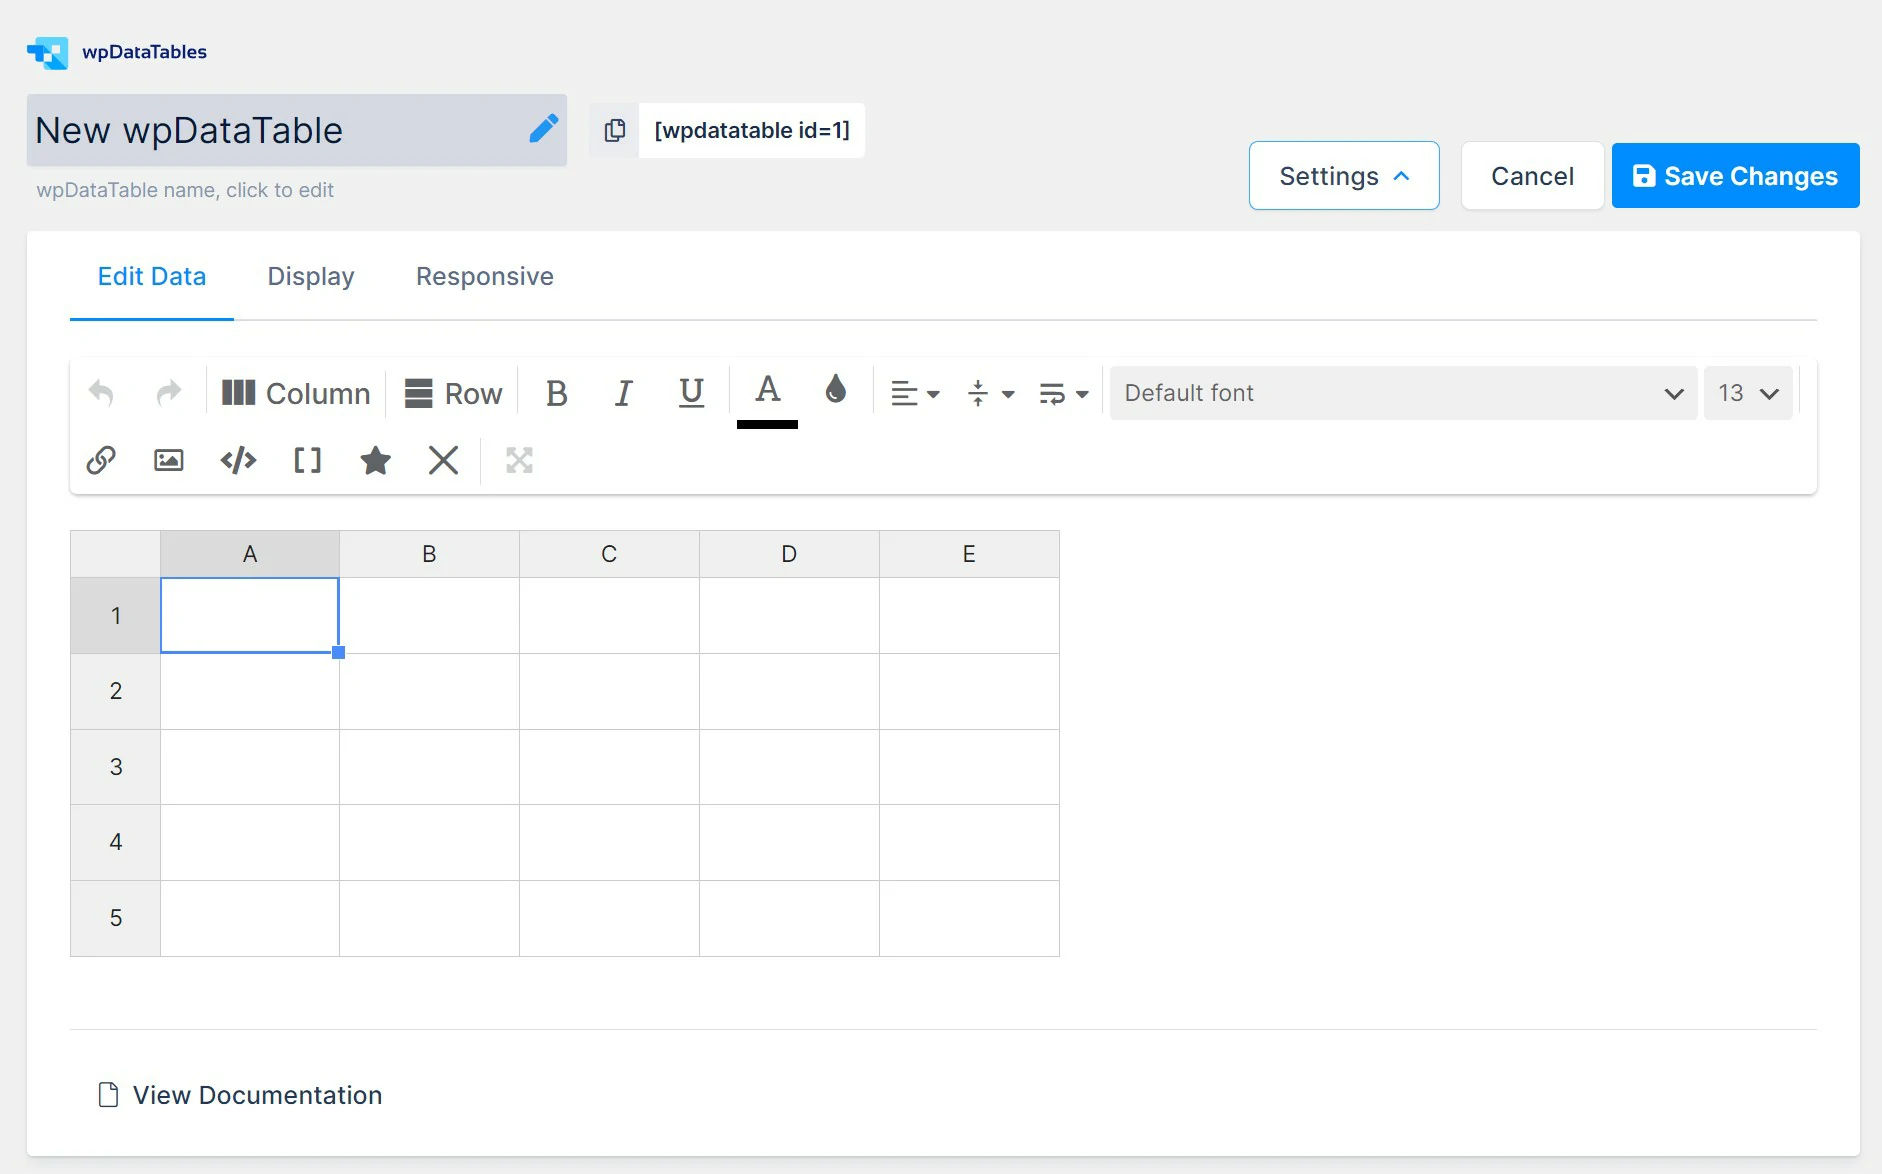
Task: Expand the Settings button
Action: (1344, 176)
